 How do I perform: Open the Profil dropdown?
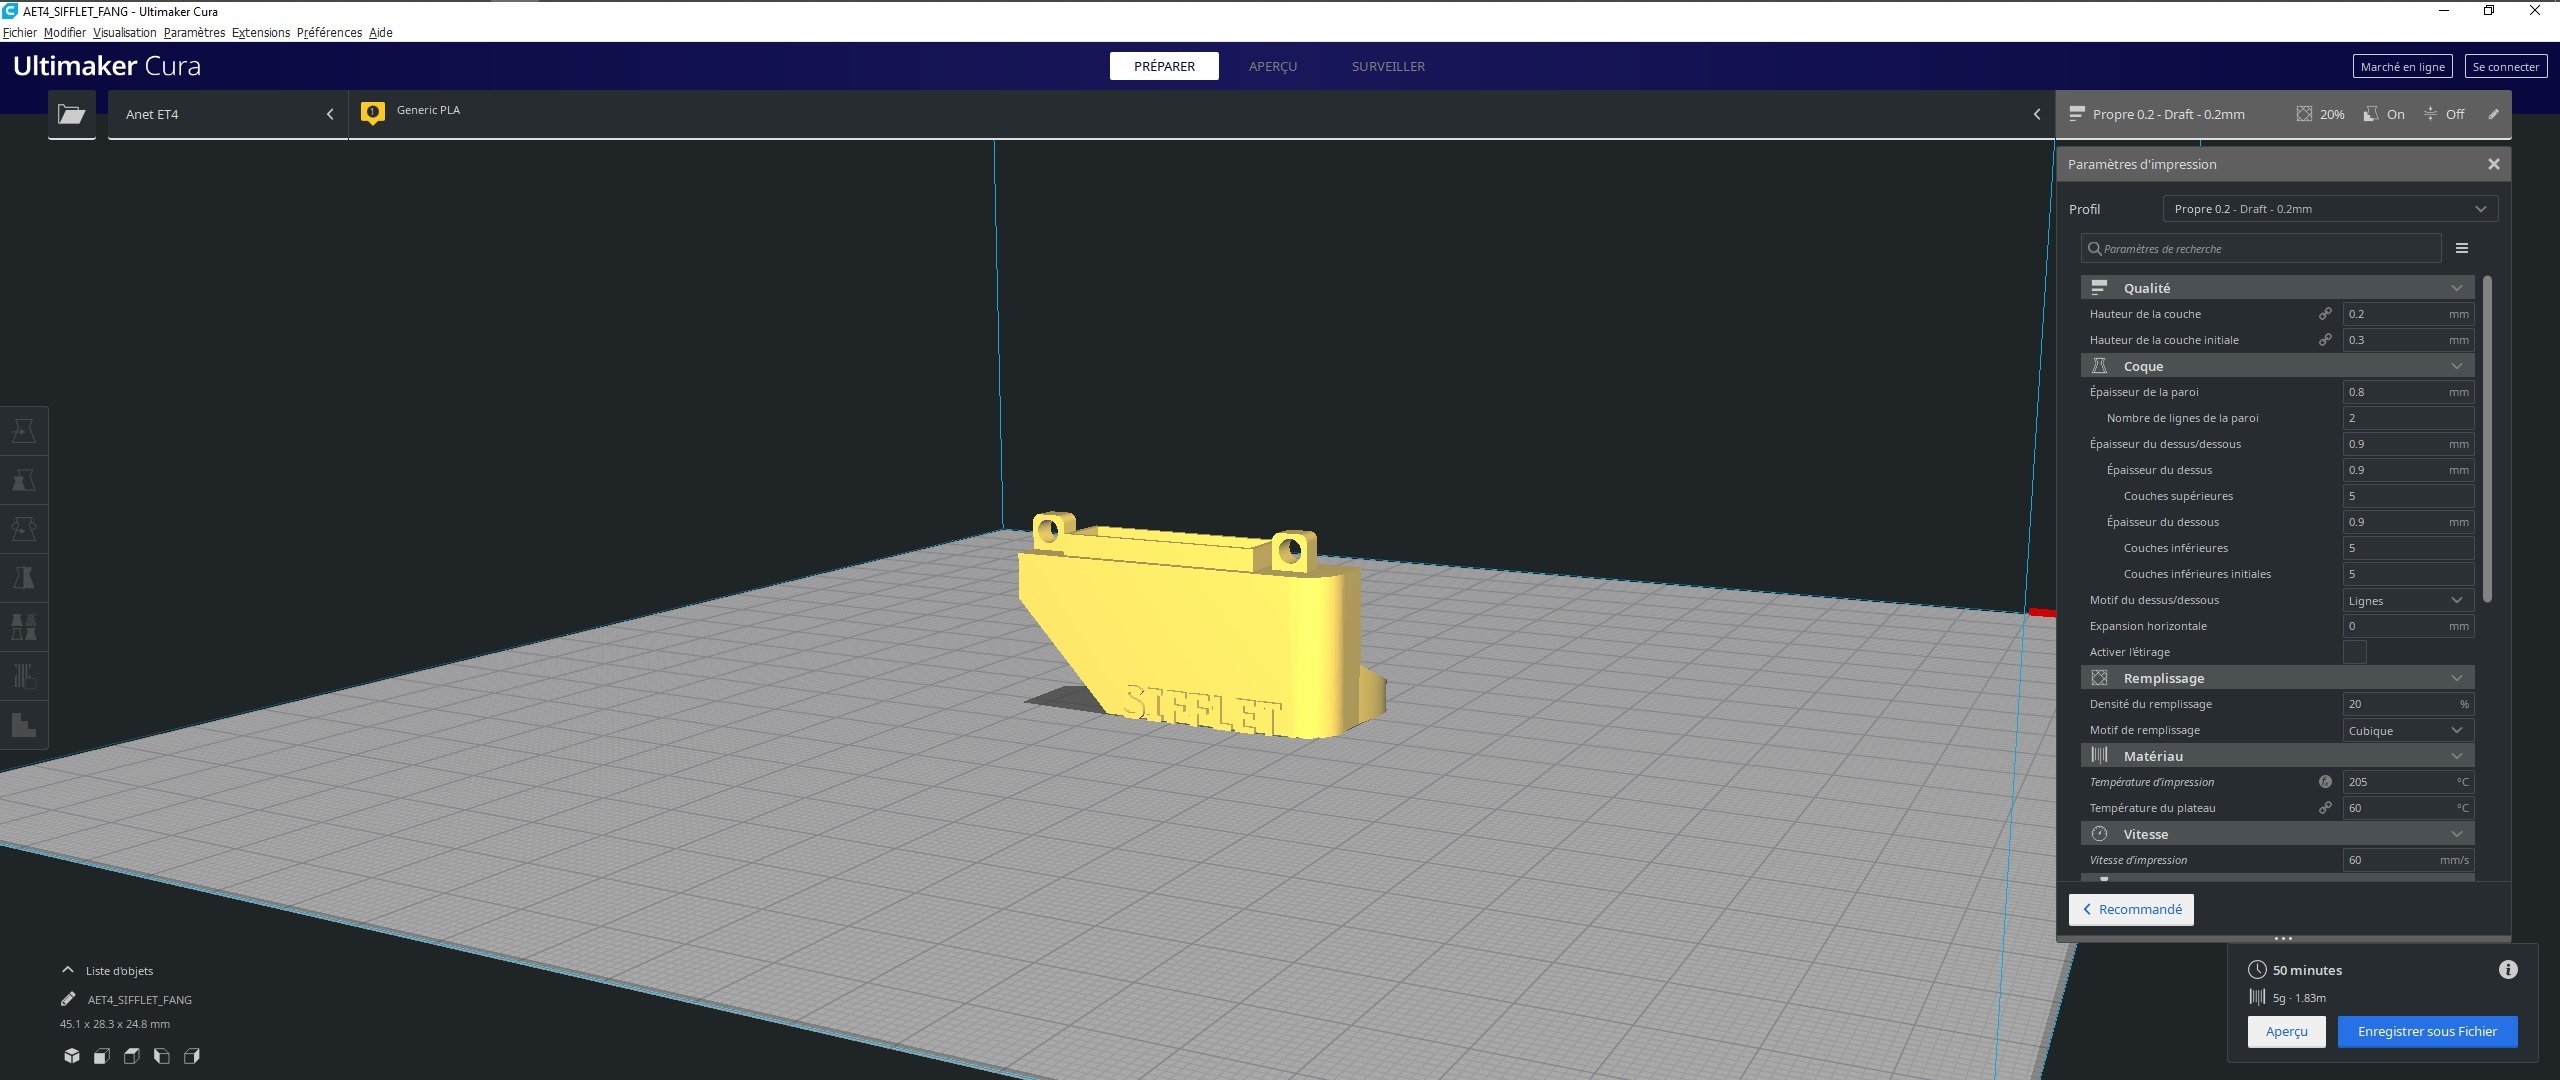[x=2329, y=209]
